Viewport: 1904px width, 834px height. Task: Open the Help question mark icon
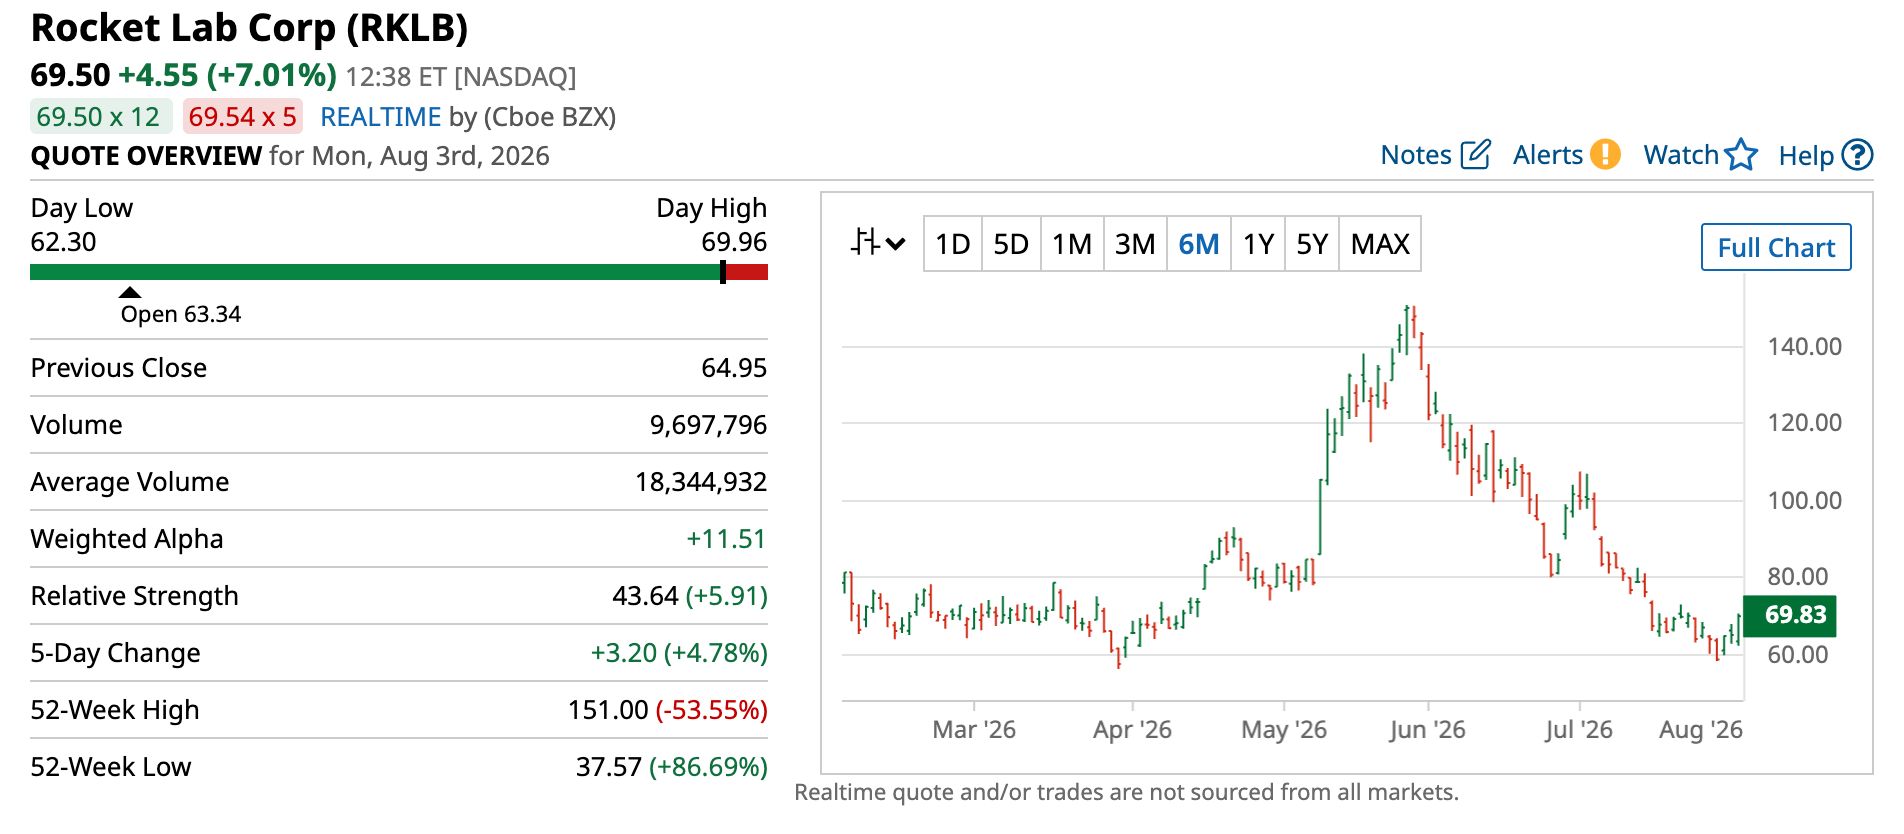[1857, 155]
